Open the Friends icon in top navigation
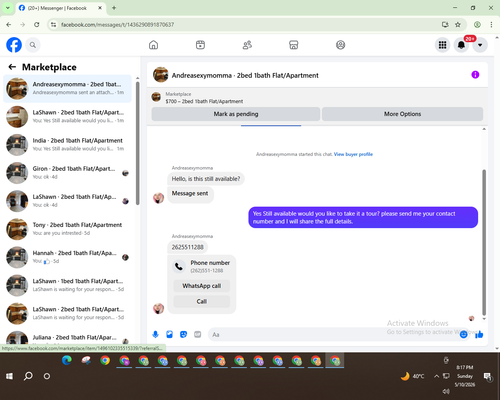 point(247,45)
